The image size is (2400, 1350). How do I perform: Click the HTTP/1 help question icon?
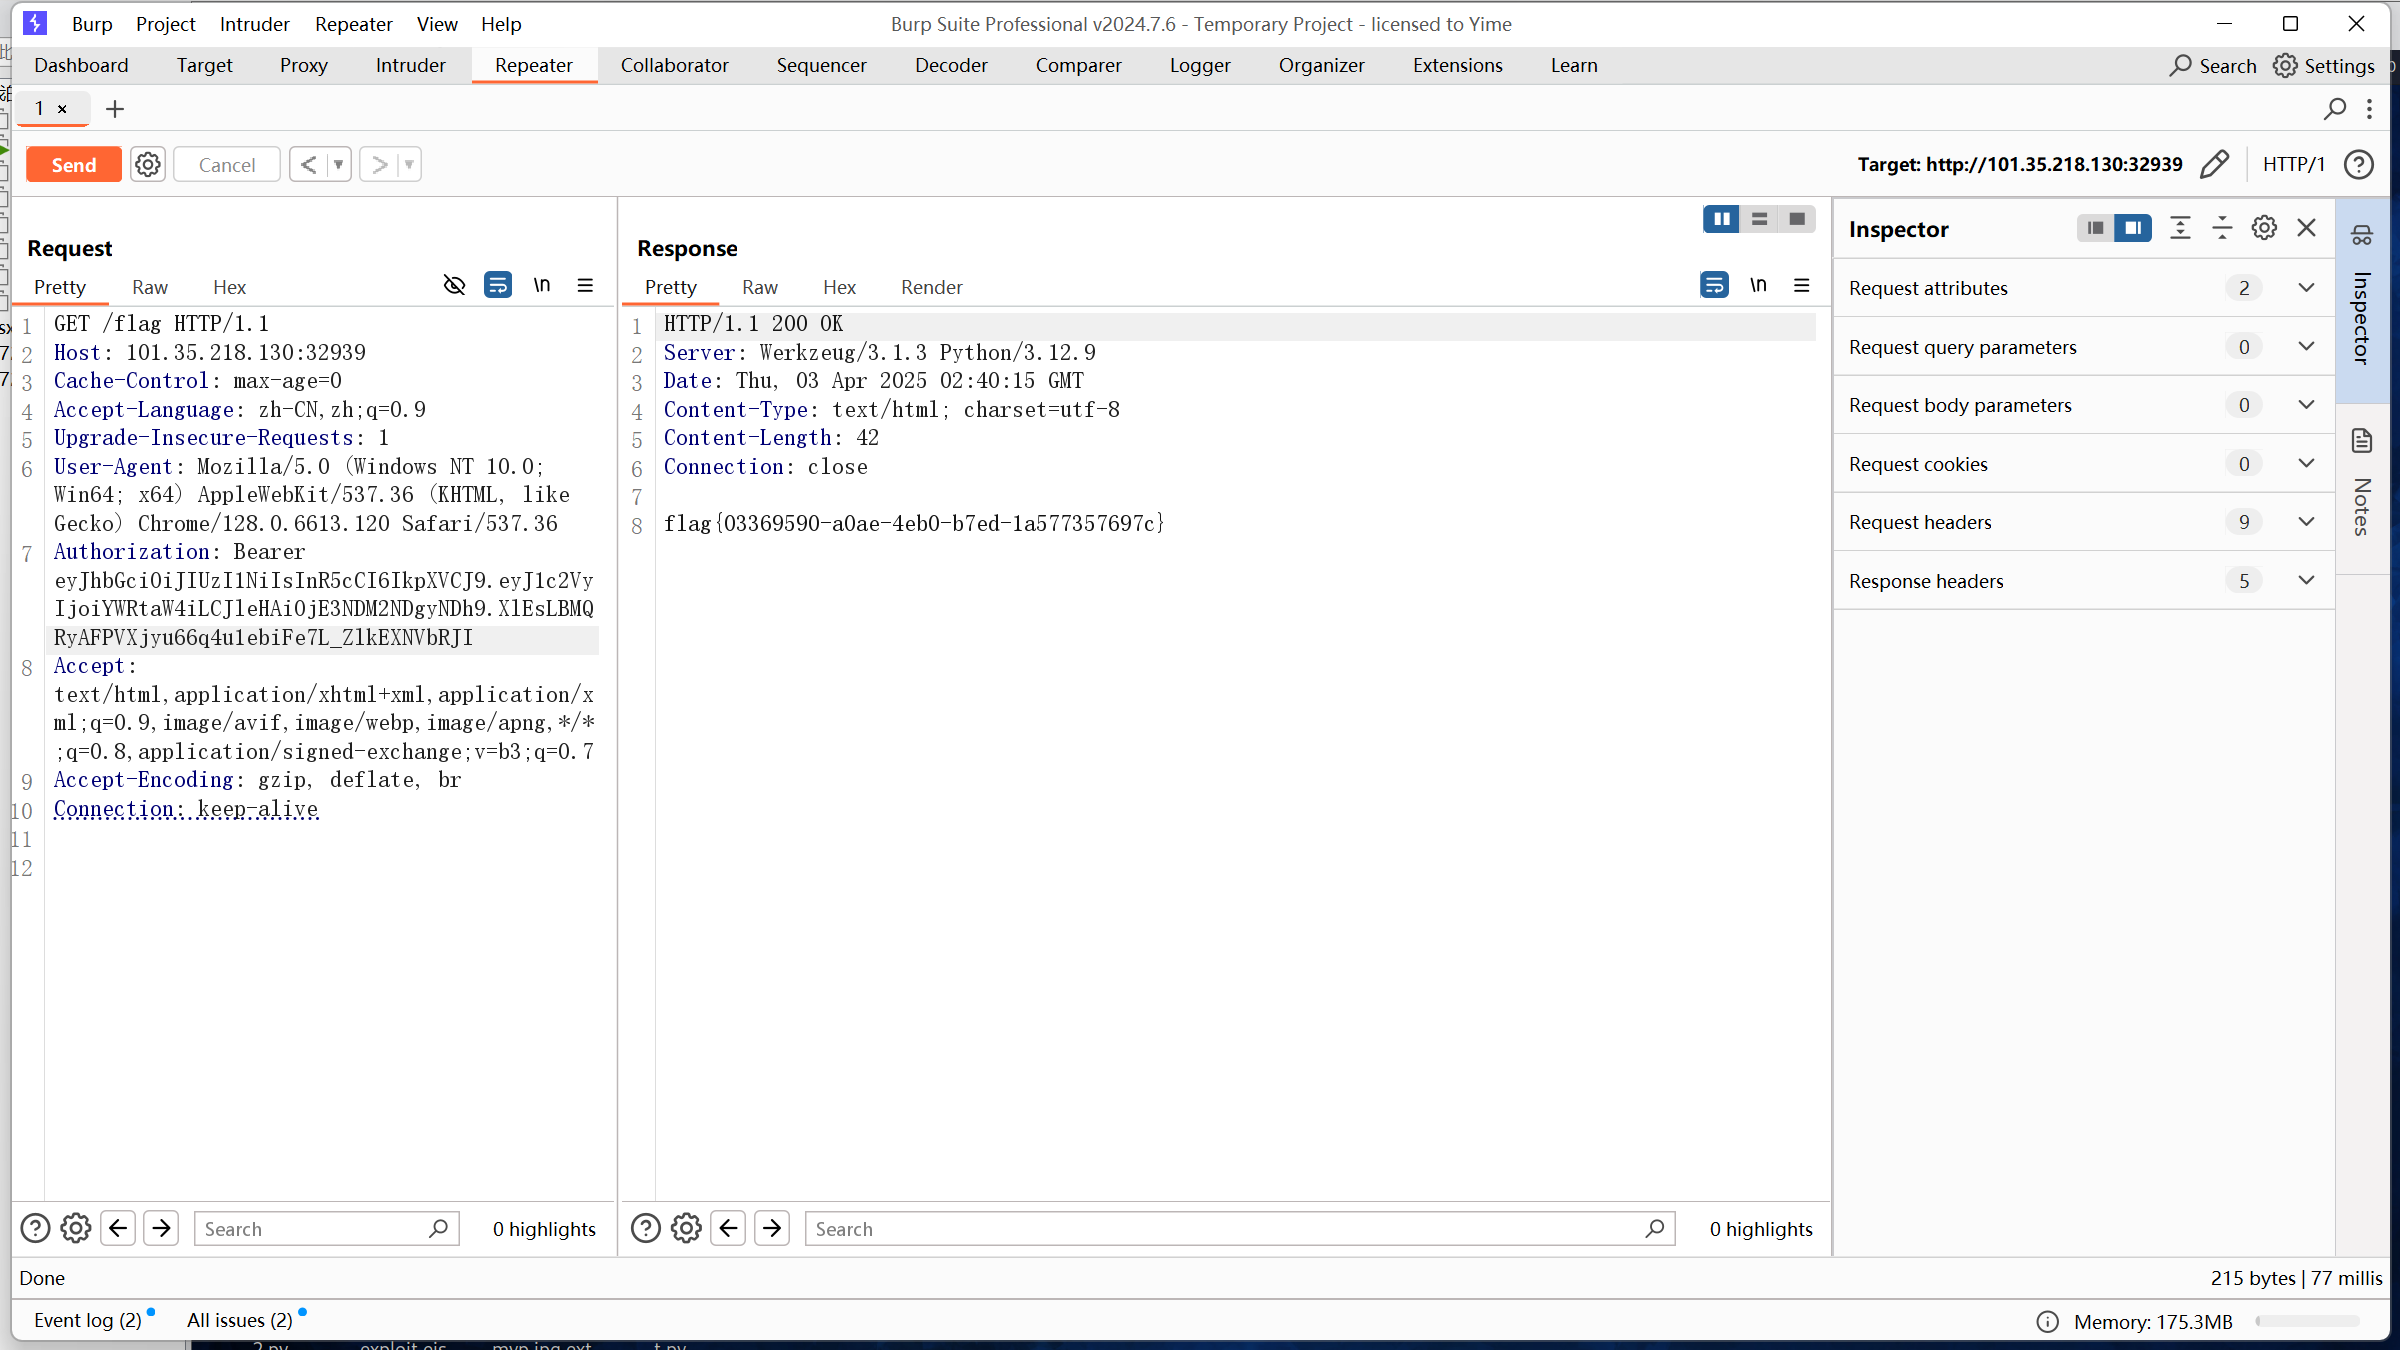pyautogui.click(x=2358, y=164)
